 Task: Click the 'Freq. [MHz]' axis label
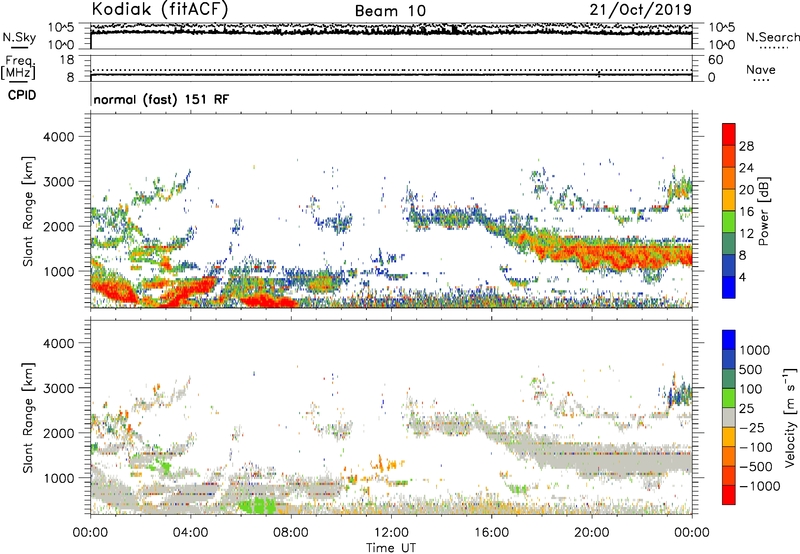(18, 68)
